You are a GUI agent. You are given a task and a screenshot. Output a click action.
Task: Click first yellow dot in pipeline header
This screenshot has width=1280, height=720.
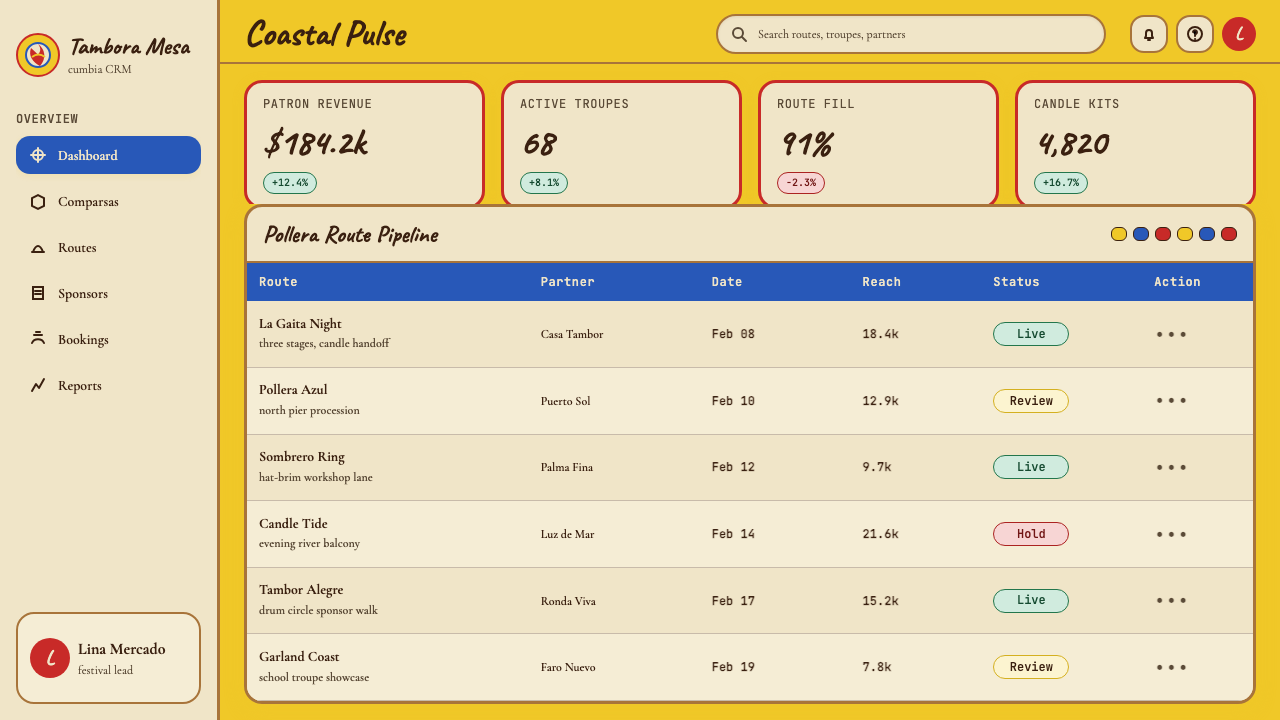pyautogui.click(x=1119, y=234)
